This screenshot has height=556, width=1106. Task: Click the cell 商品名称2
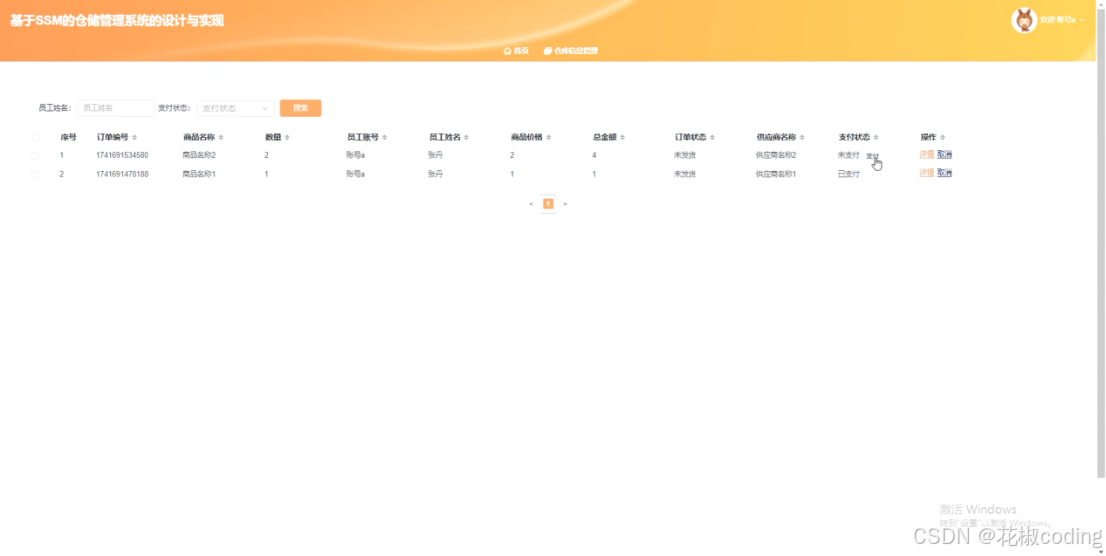199,155
